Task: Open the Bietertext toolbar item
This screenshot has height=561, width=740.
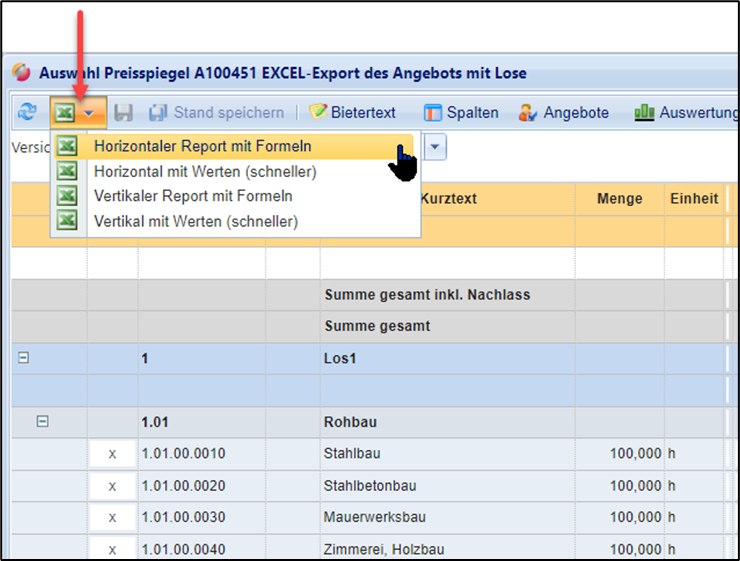Action: [352, 113]
